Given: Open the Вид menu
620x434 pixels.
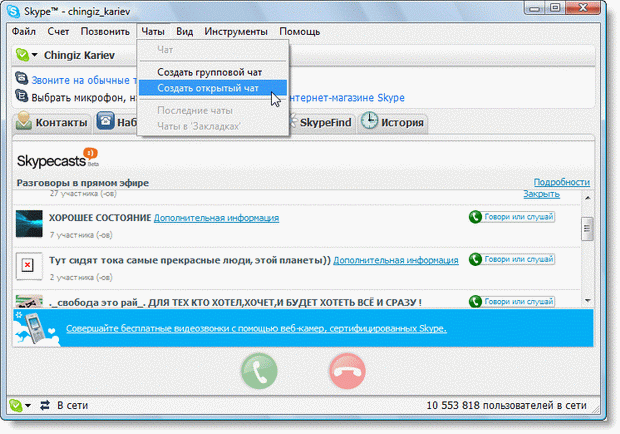Looking at the screenshot, I should [185, 32].
